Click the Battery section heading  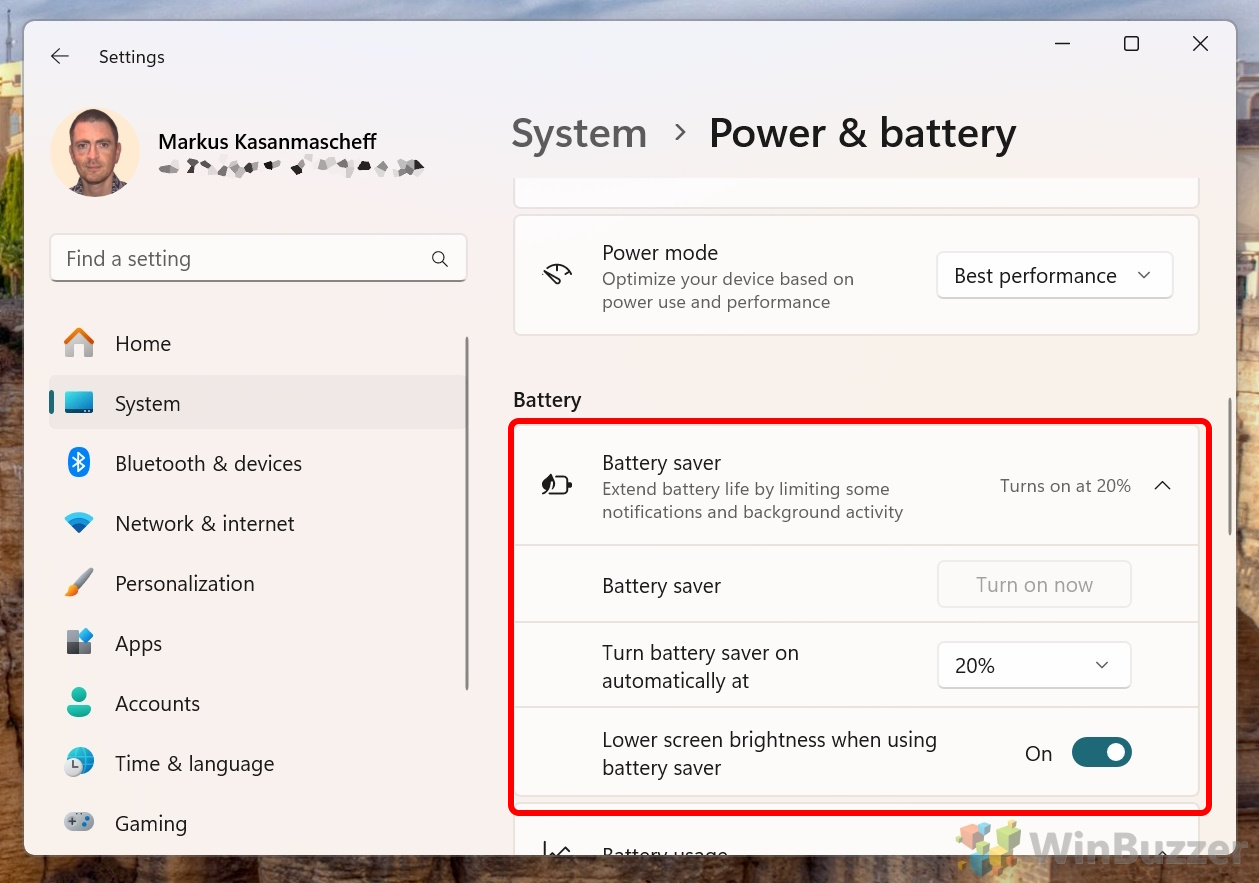click(547, 400)
